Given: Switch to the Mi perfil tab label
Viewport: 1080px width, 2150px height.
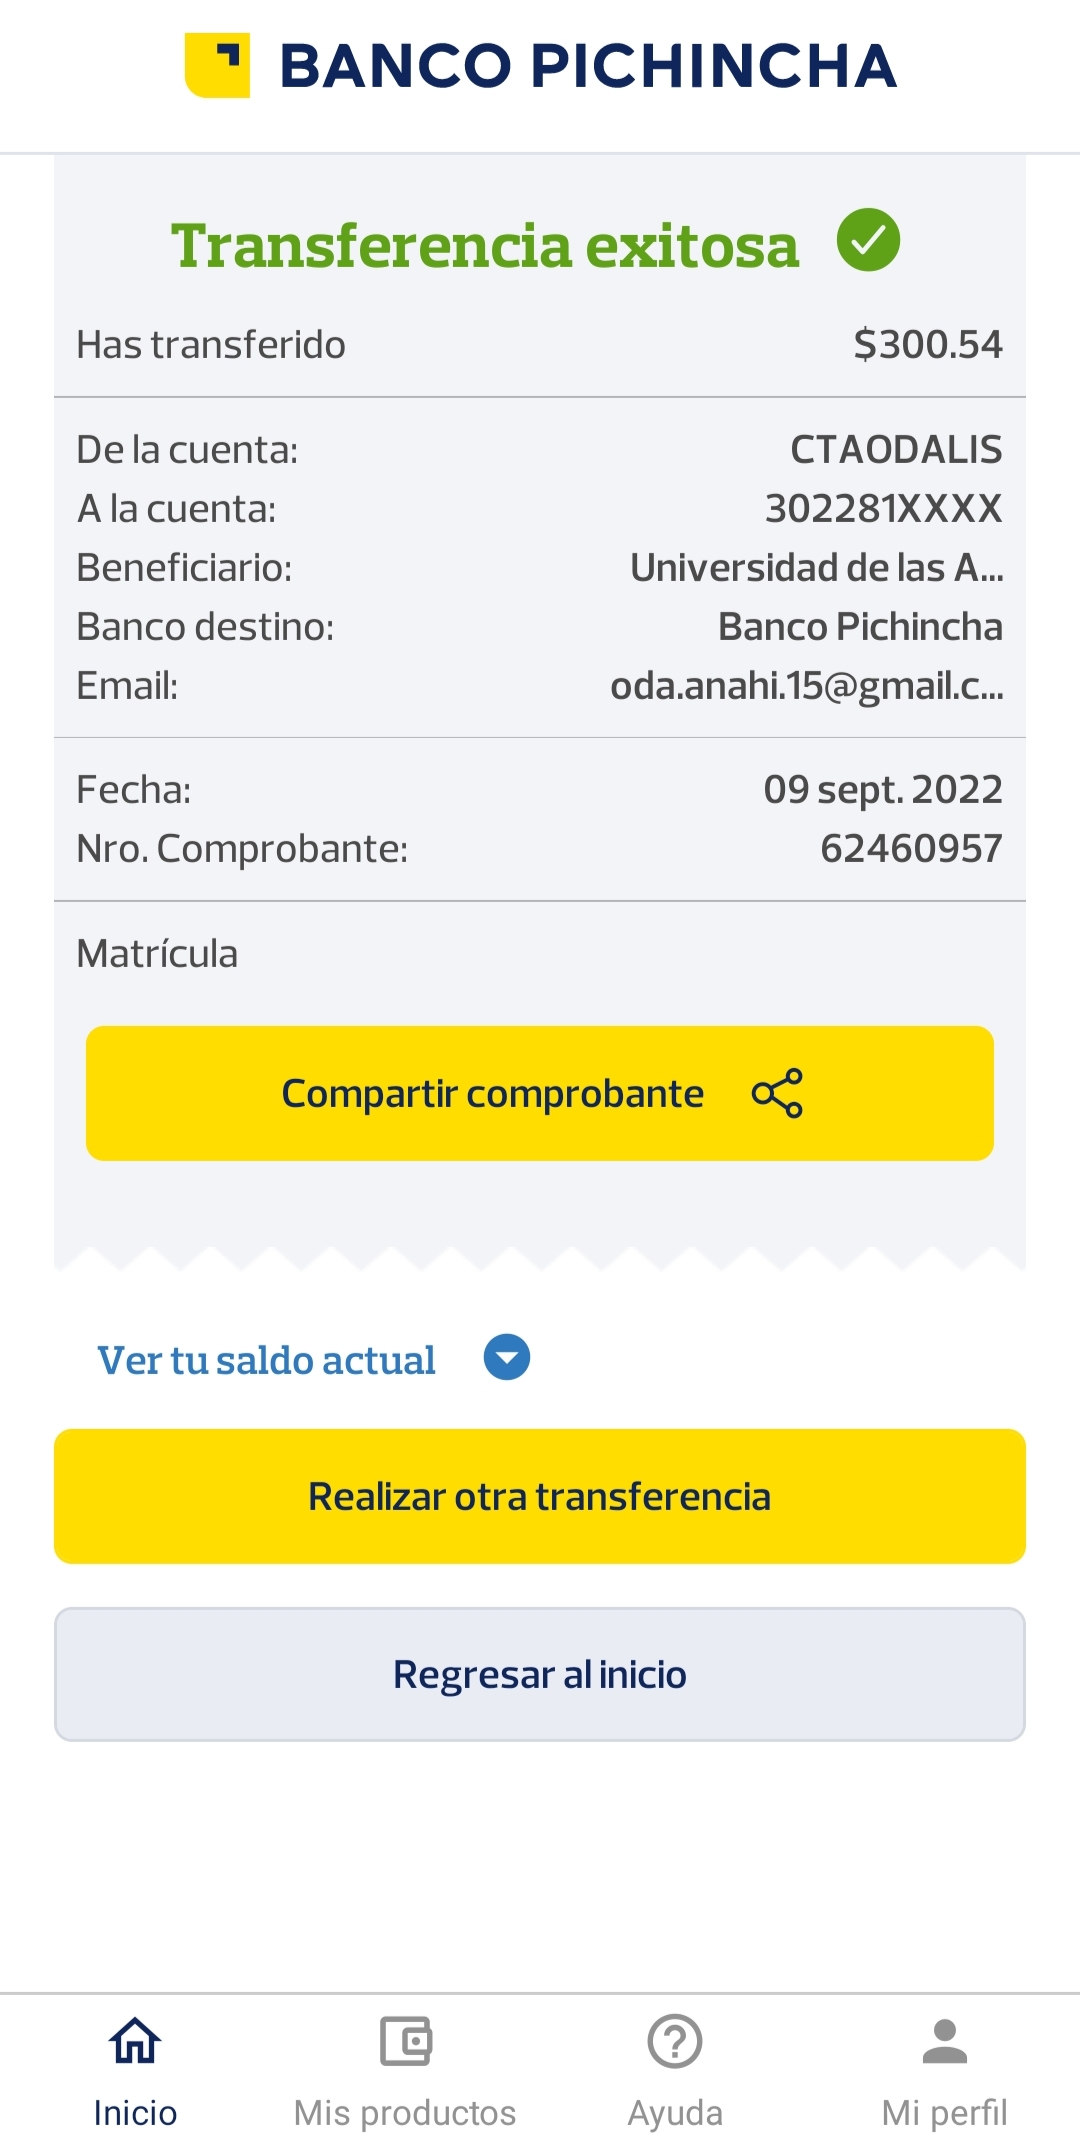Looking at the screenshot, I should (x=944, y=2112).
